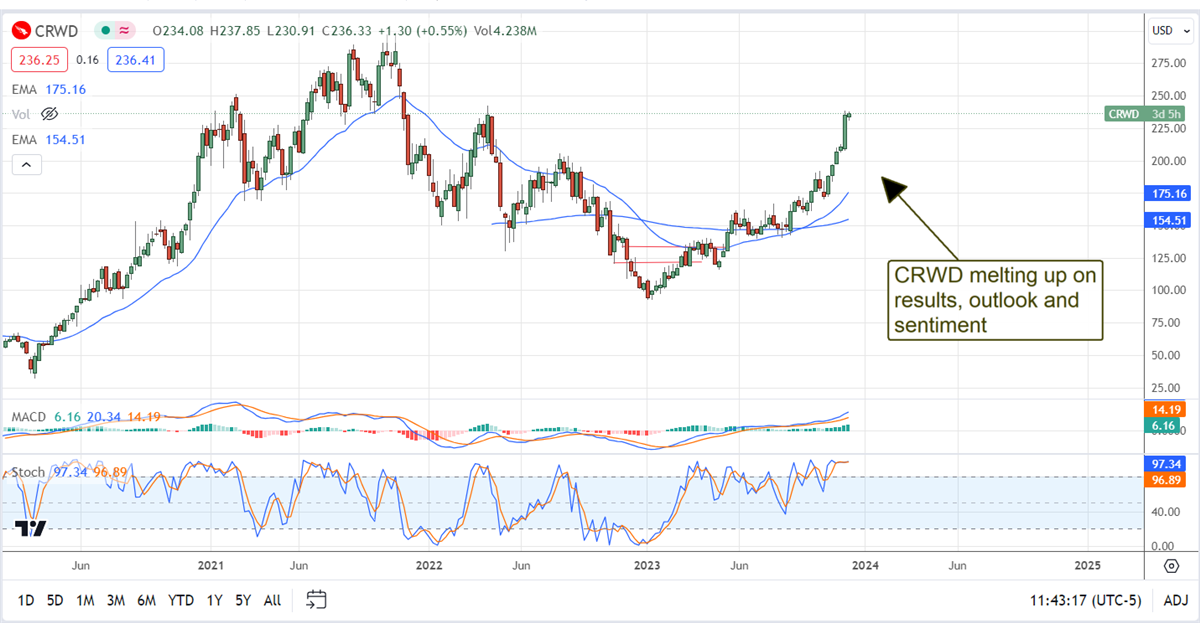Viewport: 1200px width, 623px height.
Task: Set time range to All
Action: [x=272, y=600]
